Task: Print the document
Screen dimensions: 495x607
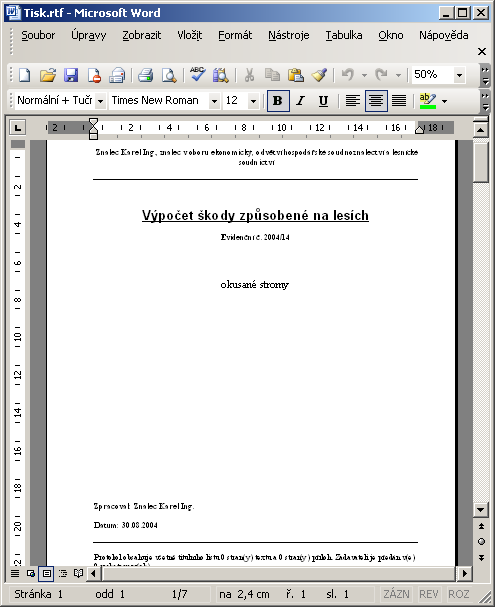Action: tap(146, 75)
